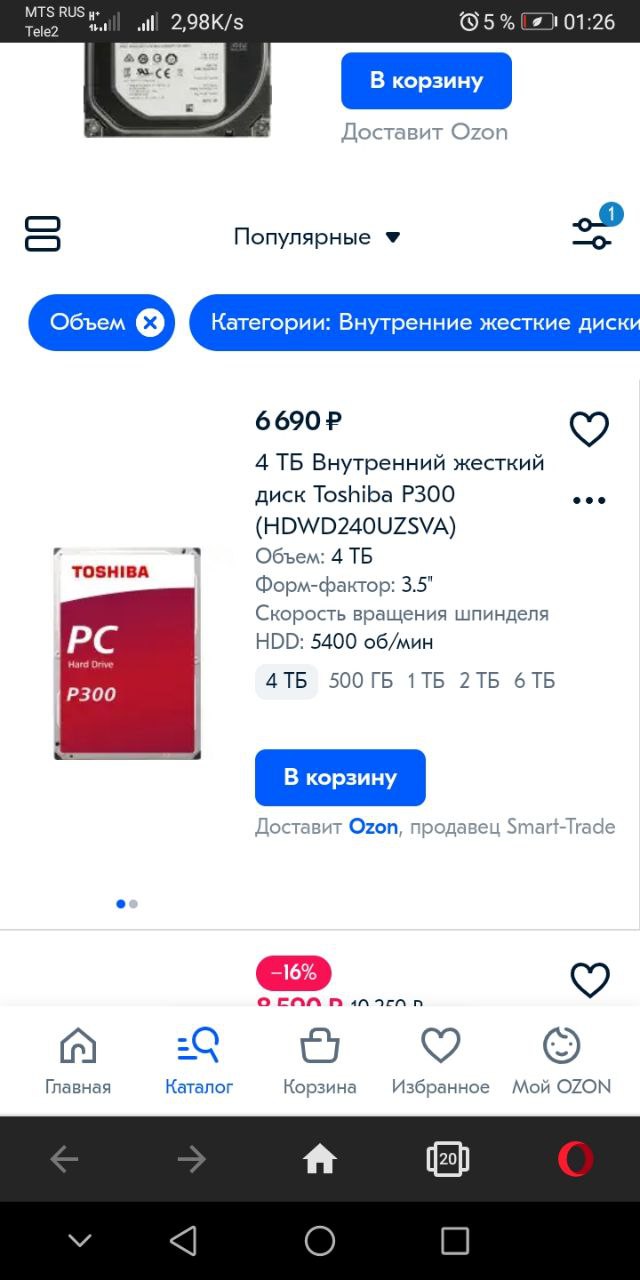Open the Toshiba P300 product title link
The width and height of the screenshot is (640, 1280).
[x=400, y=494]
